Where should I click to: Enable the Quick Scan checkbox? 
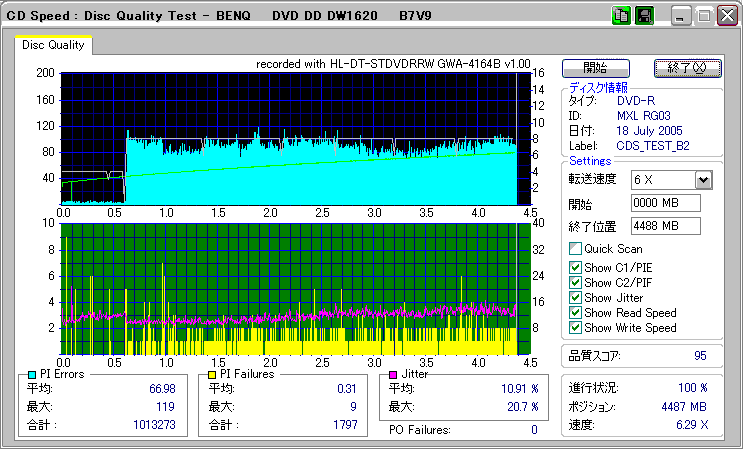pos(575,249)
